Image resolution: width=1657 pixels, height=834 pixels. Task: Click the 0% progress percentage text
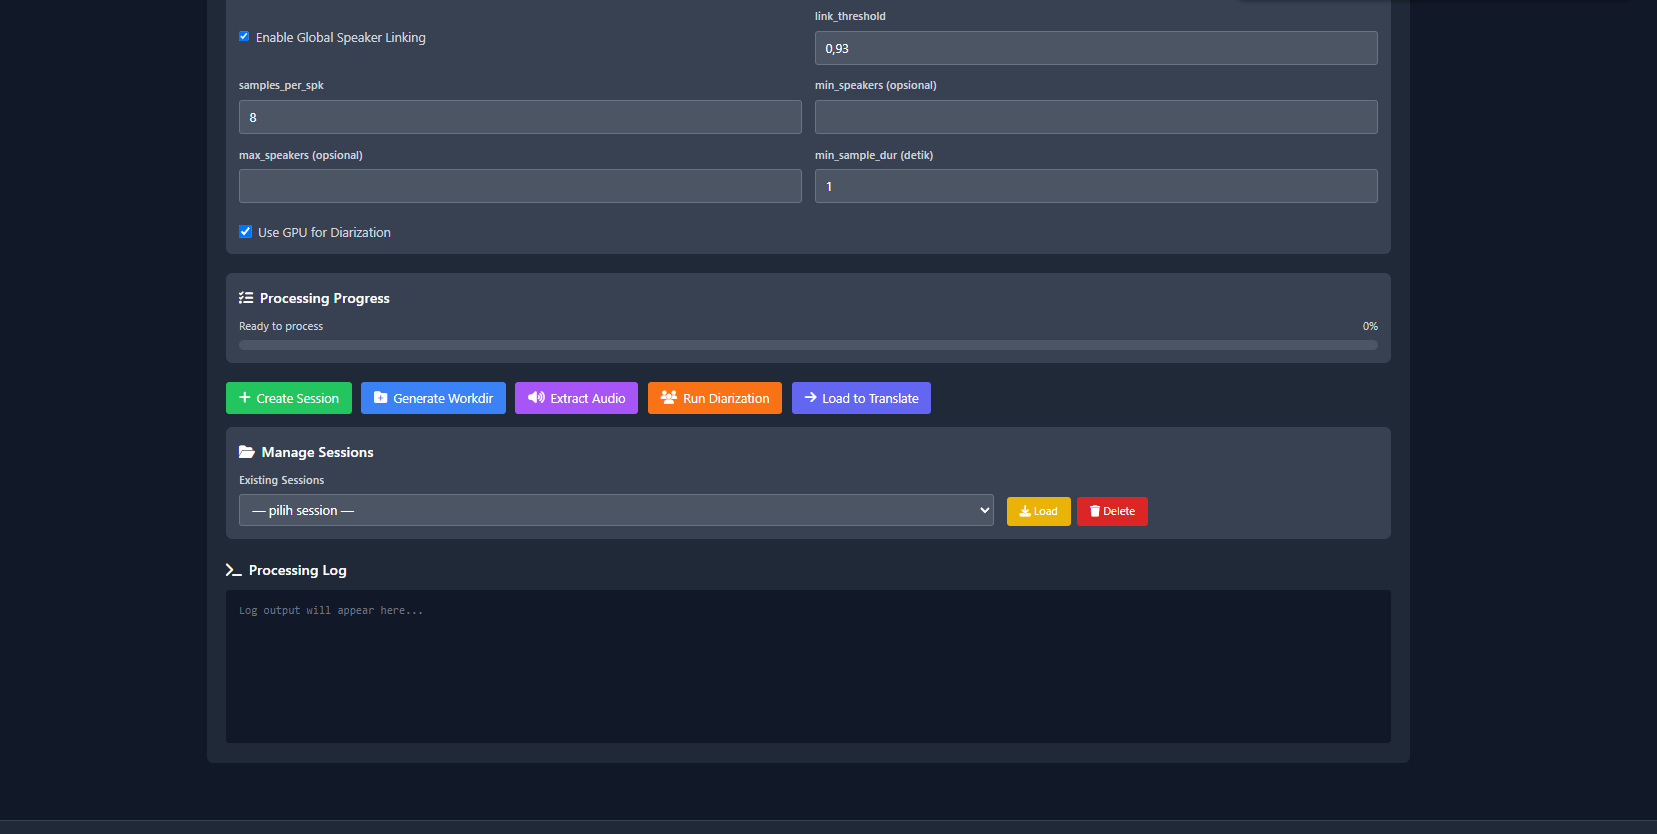[1370, 327]
